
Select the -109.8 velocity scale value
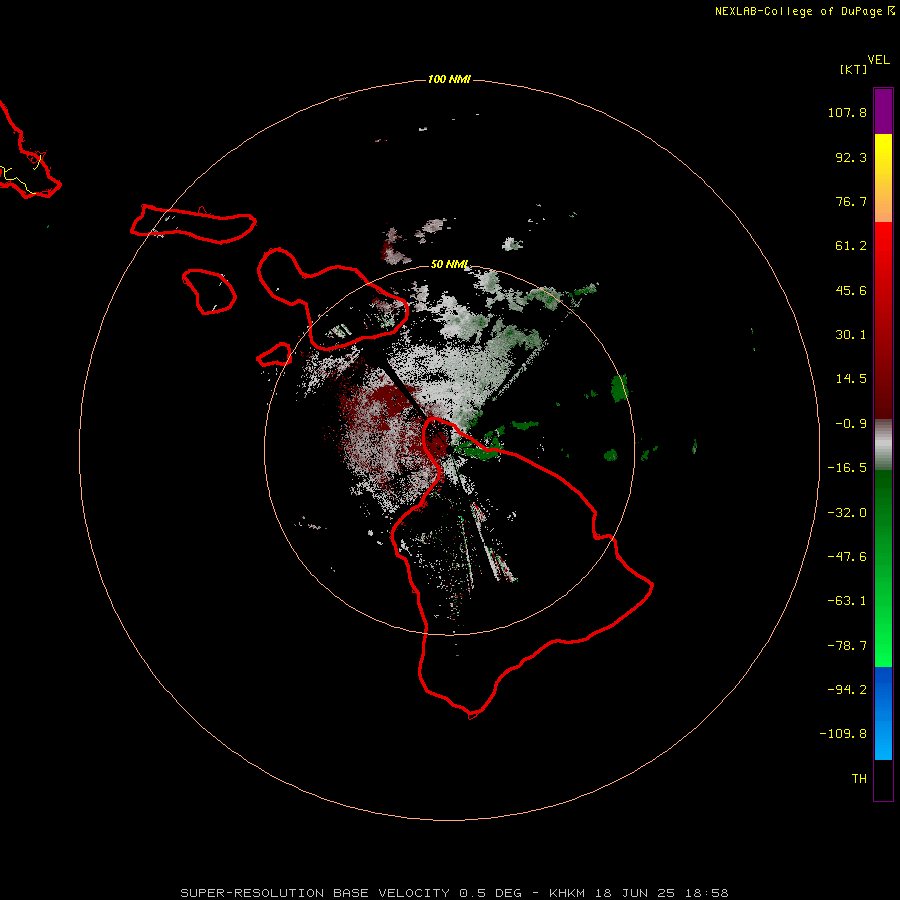coord(843,734)
